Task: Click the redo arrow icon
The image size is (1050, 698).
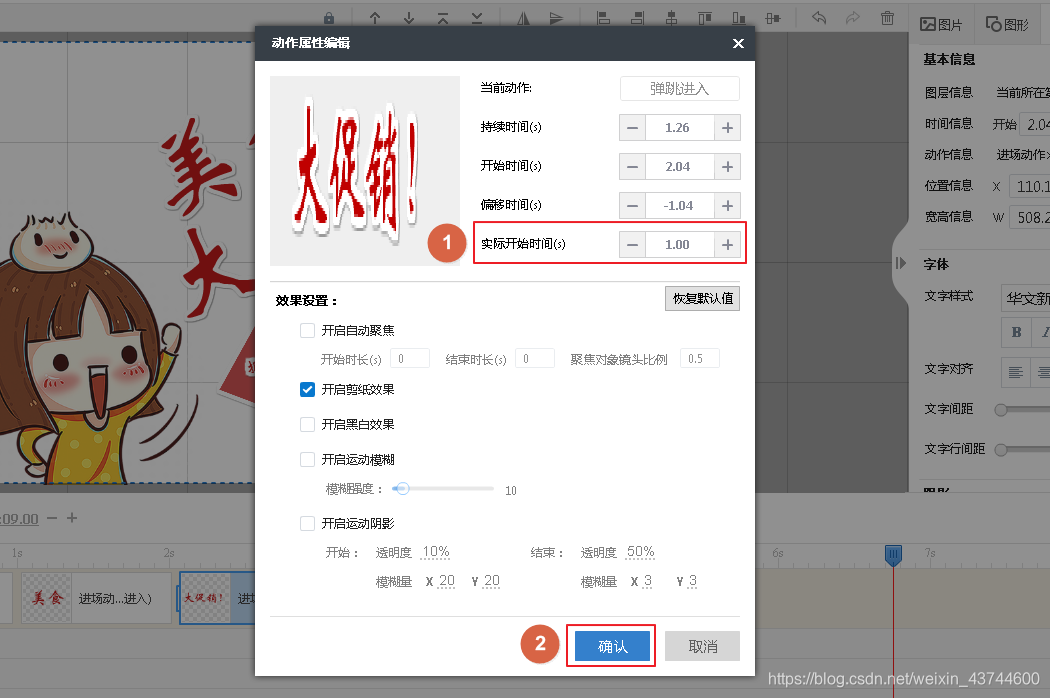Action: 852,18
